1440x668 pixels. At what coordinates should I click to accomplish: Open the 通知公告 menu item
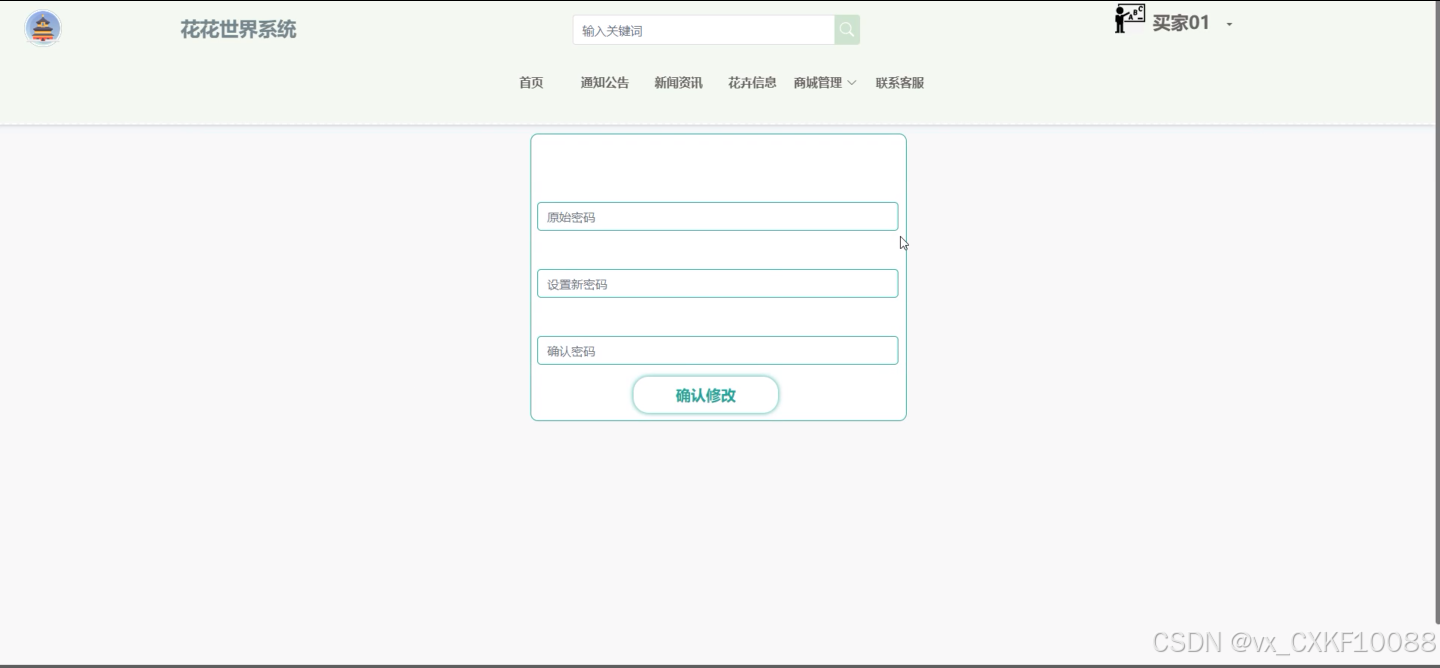click(605, 83)
